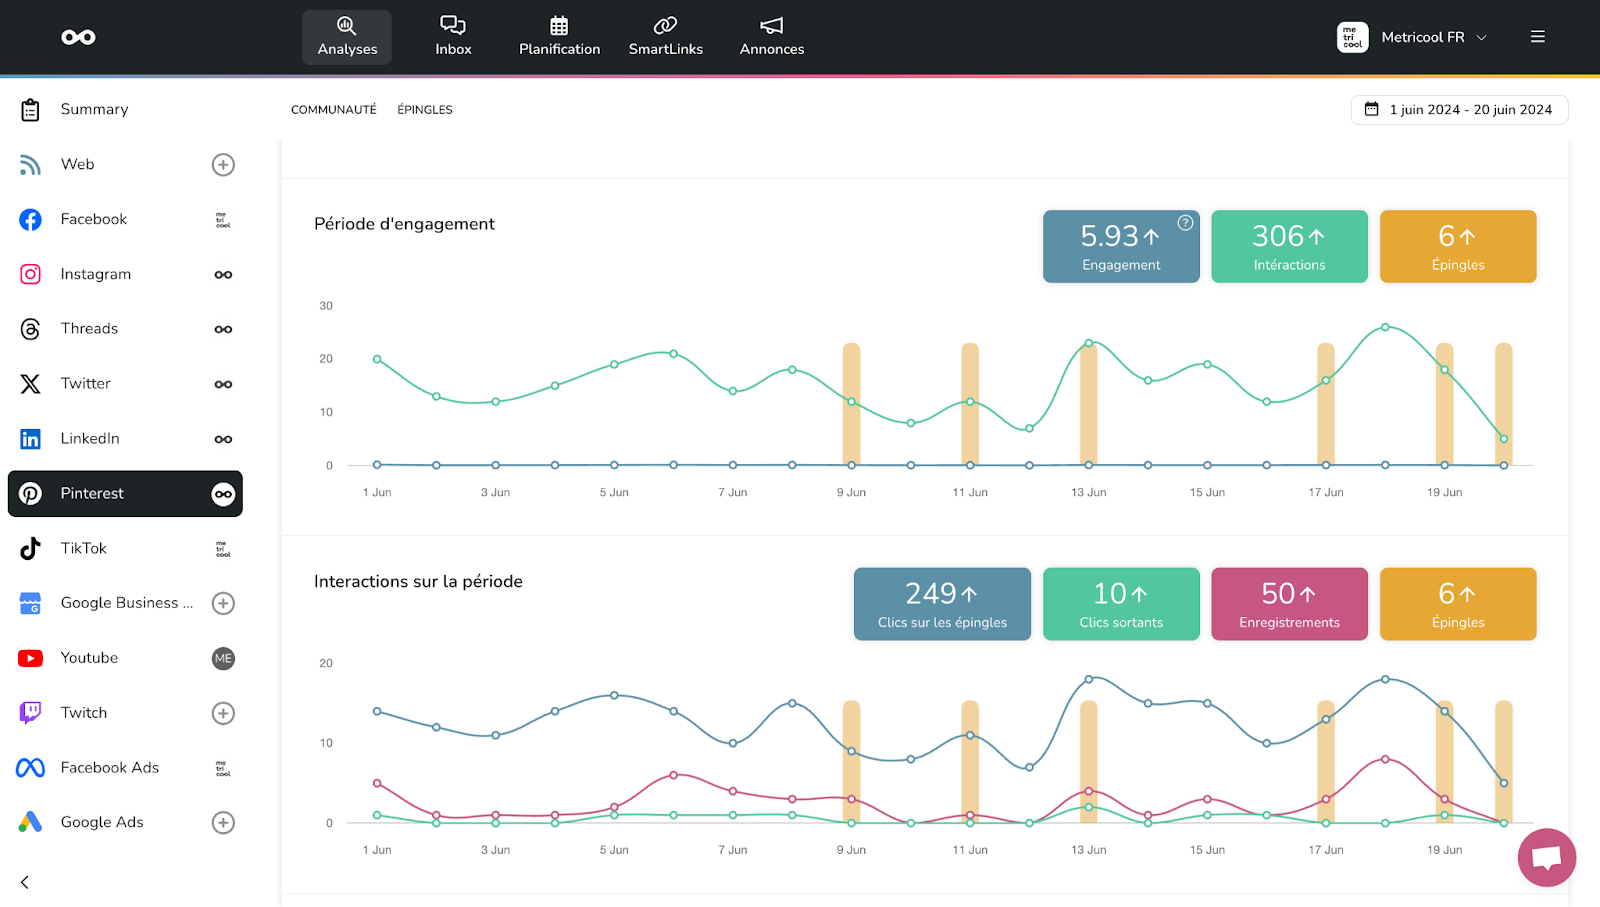Open the Annonces megaphone section
The image size is (1600, 907).
771,37
